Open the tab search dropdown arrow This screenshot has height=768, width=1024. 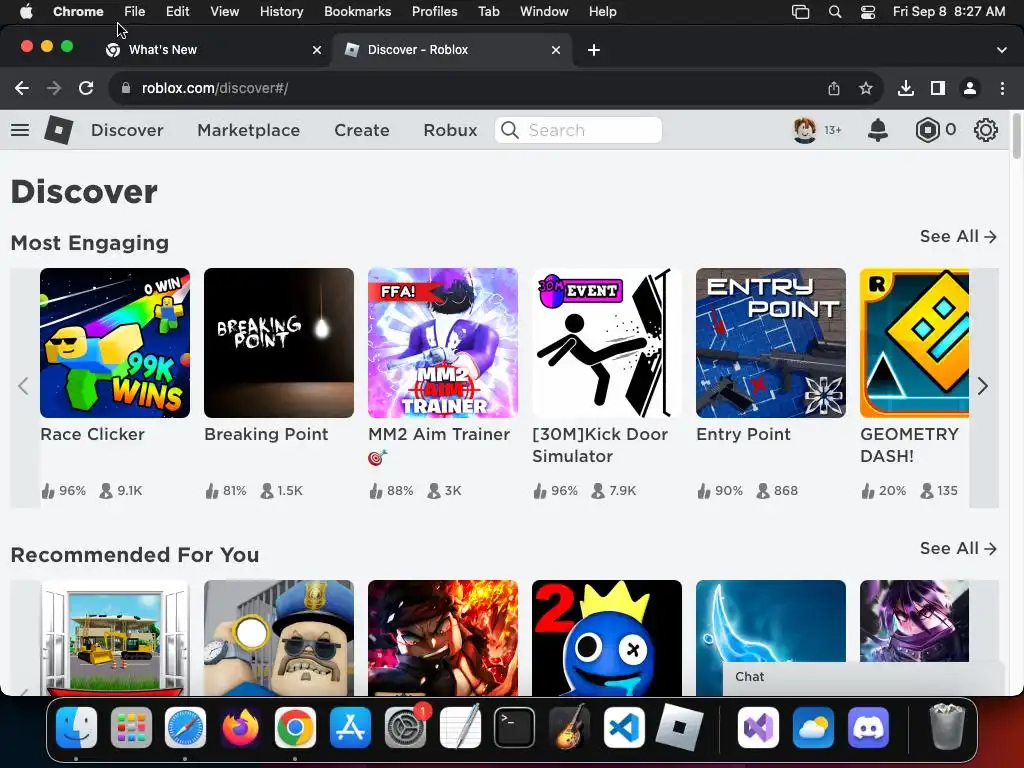click(x=1001, y=50)
